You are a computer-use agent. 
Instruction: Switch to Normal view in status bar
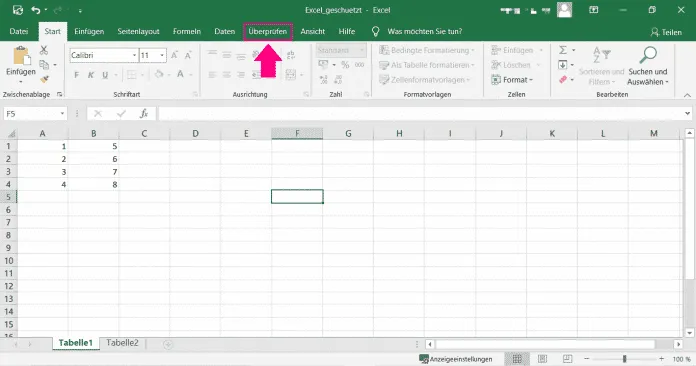517,359
